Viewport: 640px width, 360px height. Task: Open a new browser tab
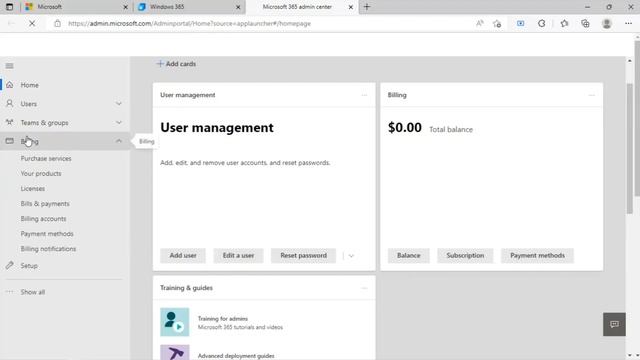click(367, 7)
